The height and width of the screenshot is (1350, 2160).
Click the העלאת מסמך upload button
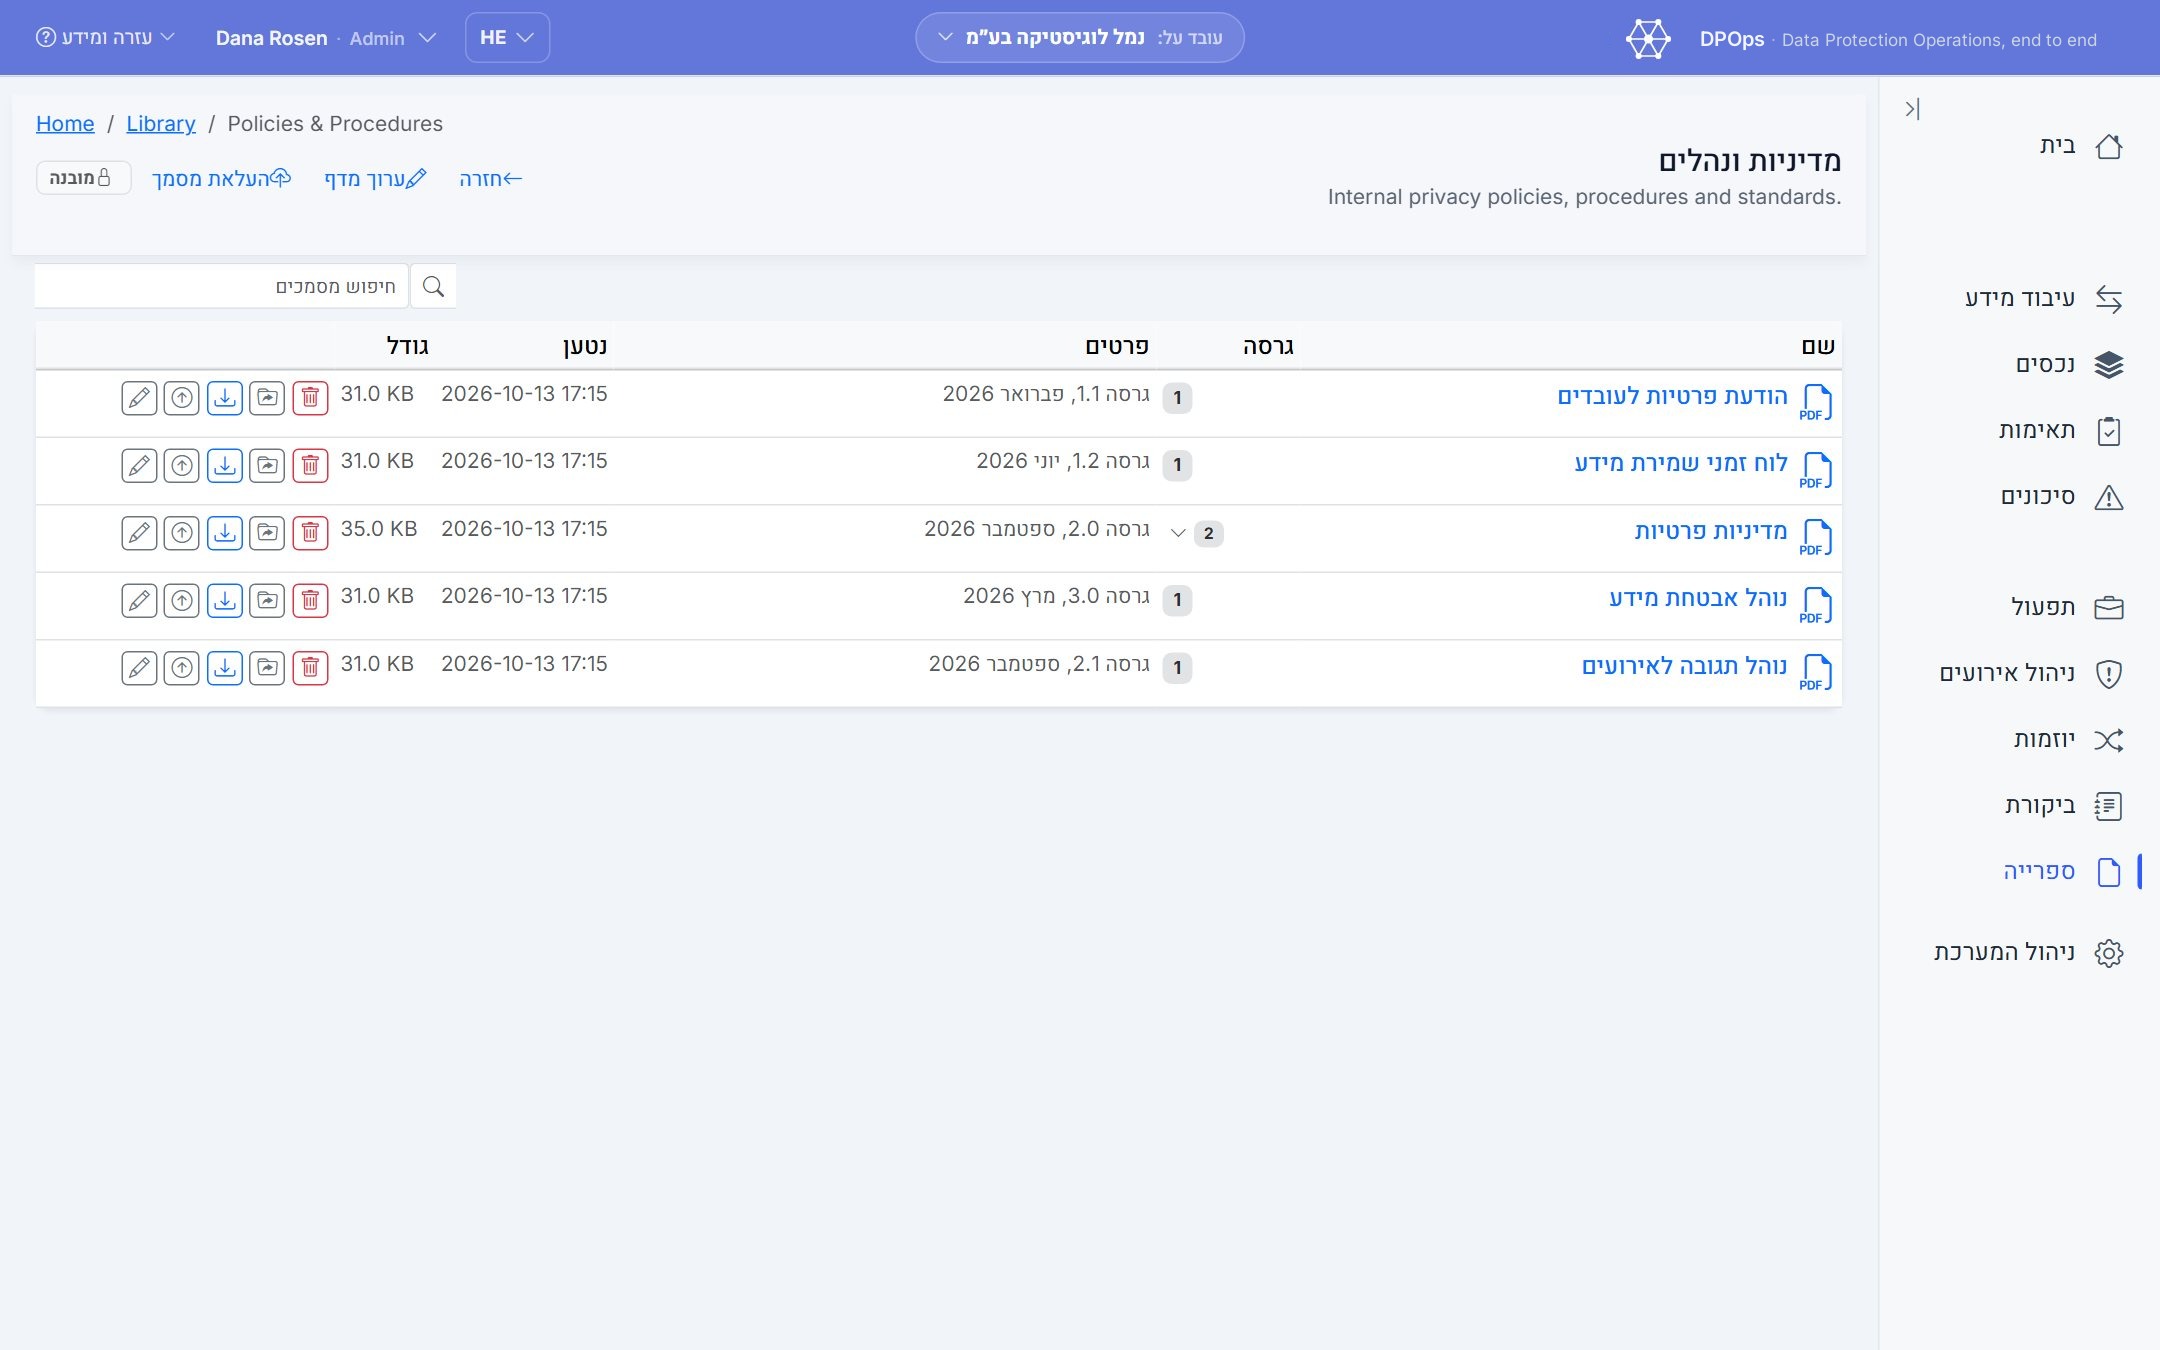pyautogui.click(x=221, y=179)
